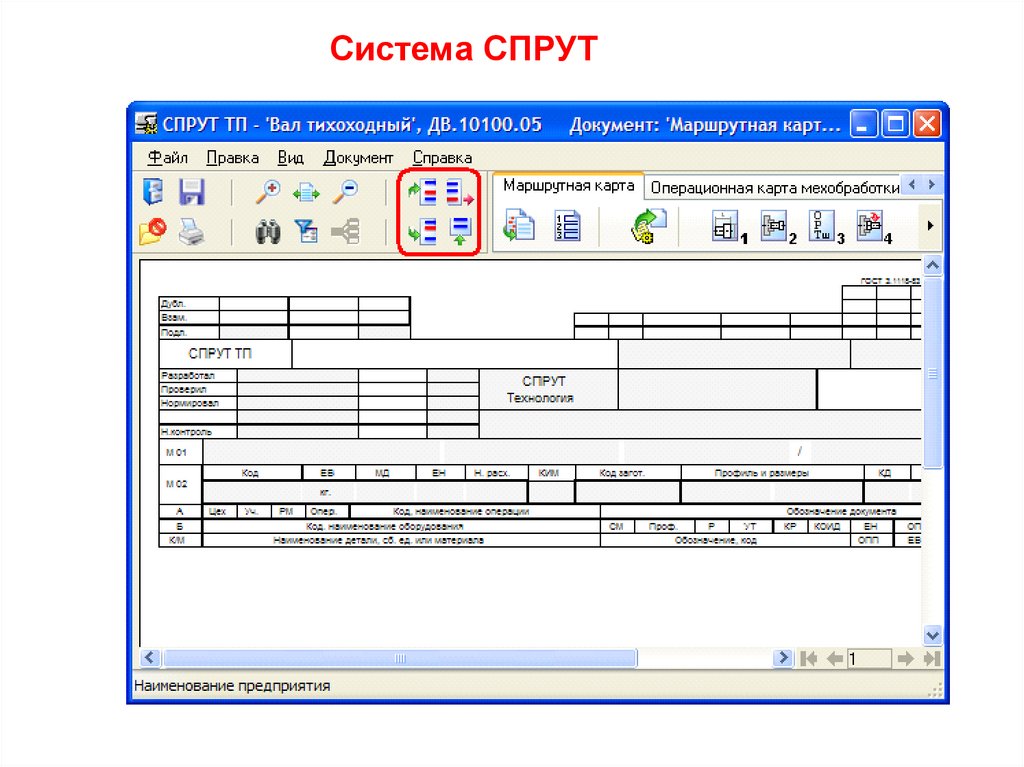Viewport: 1024px width, 767px height.
Task: Zoom in with the plus magnifier
Action: 268,192
